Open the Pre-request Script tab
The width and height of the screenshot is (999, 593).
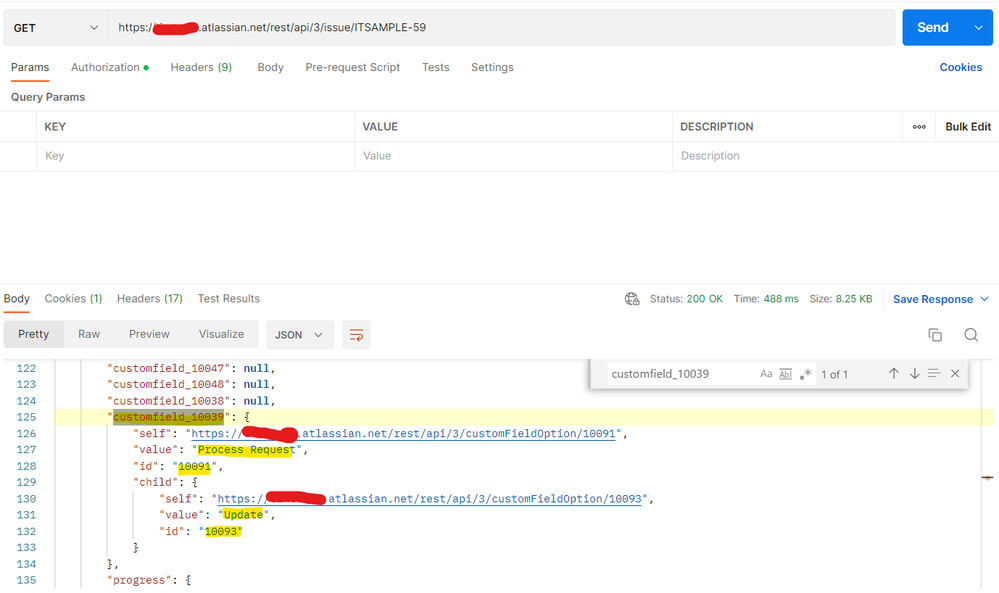click(x=352, y=68)
